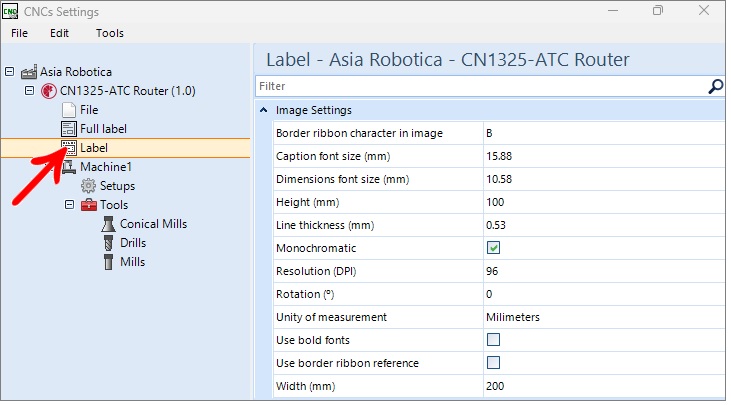
Task: Click the Caption font size (mm) label
Action: pyautogui.click(x=333, y=156)
